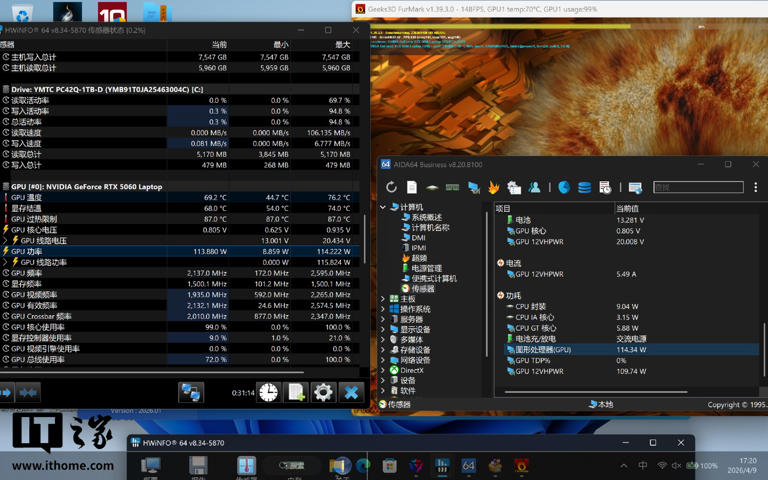Open AIDA64 report page icon
This screenshot has width=768, height=480.
tap(411, 187)
